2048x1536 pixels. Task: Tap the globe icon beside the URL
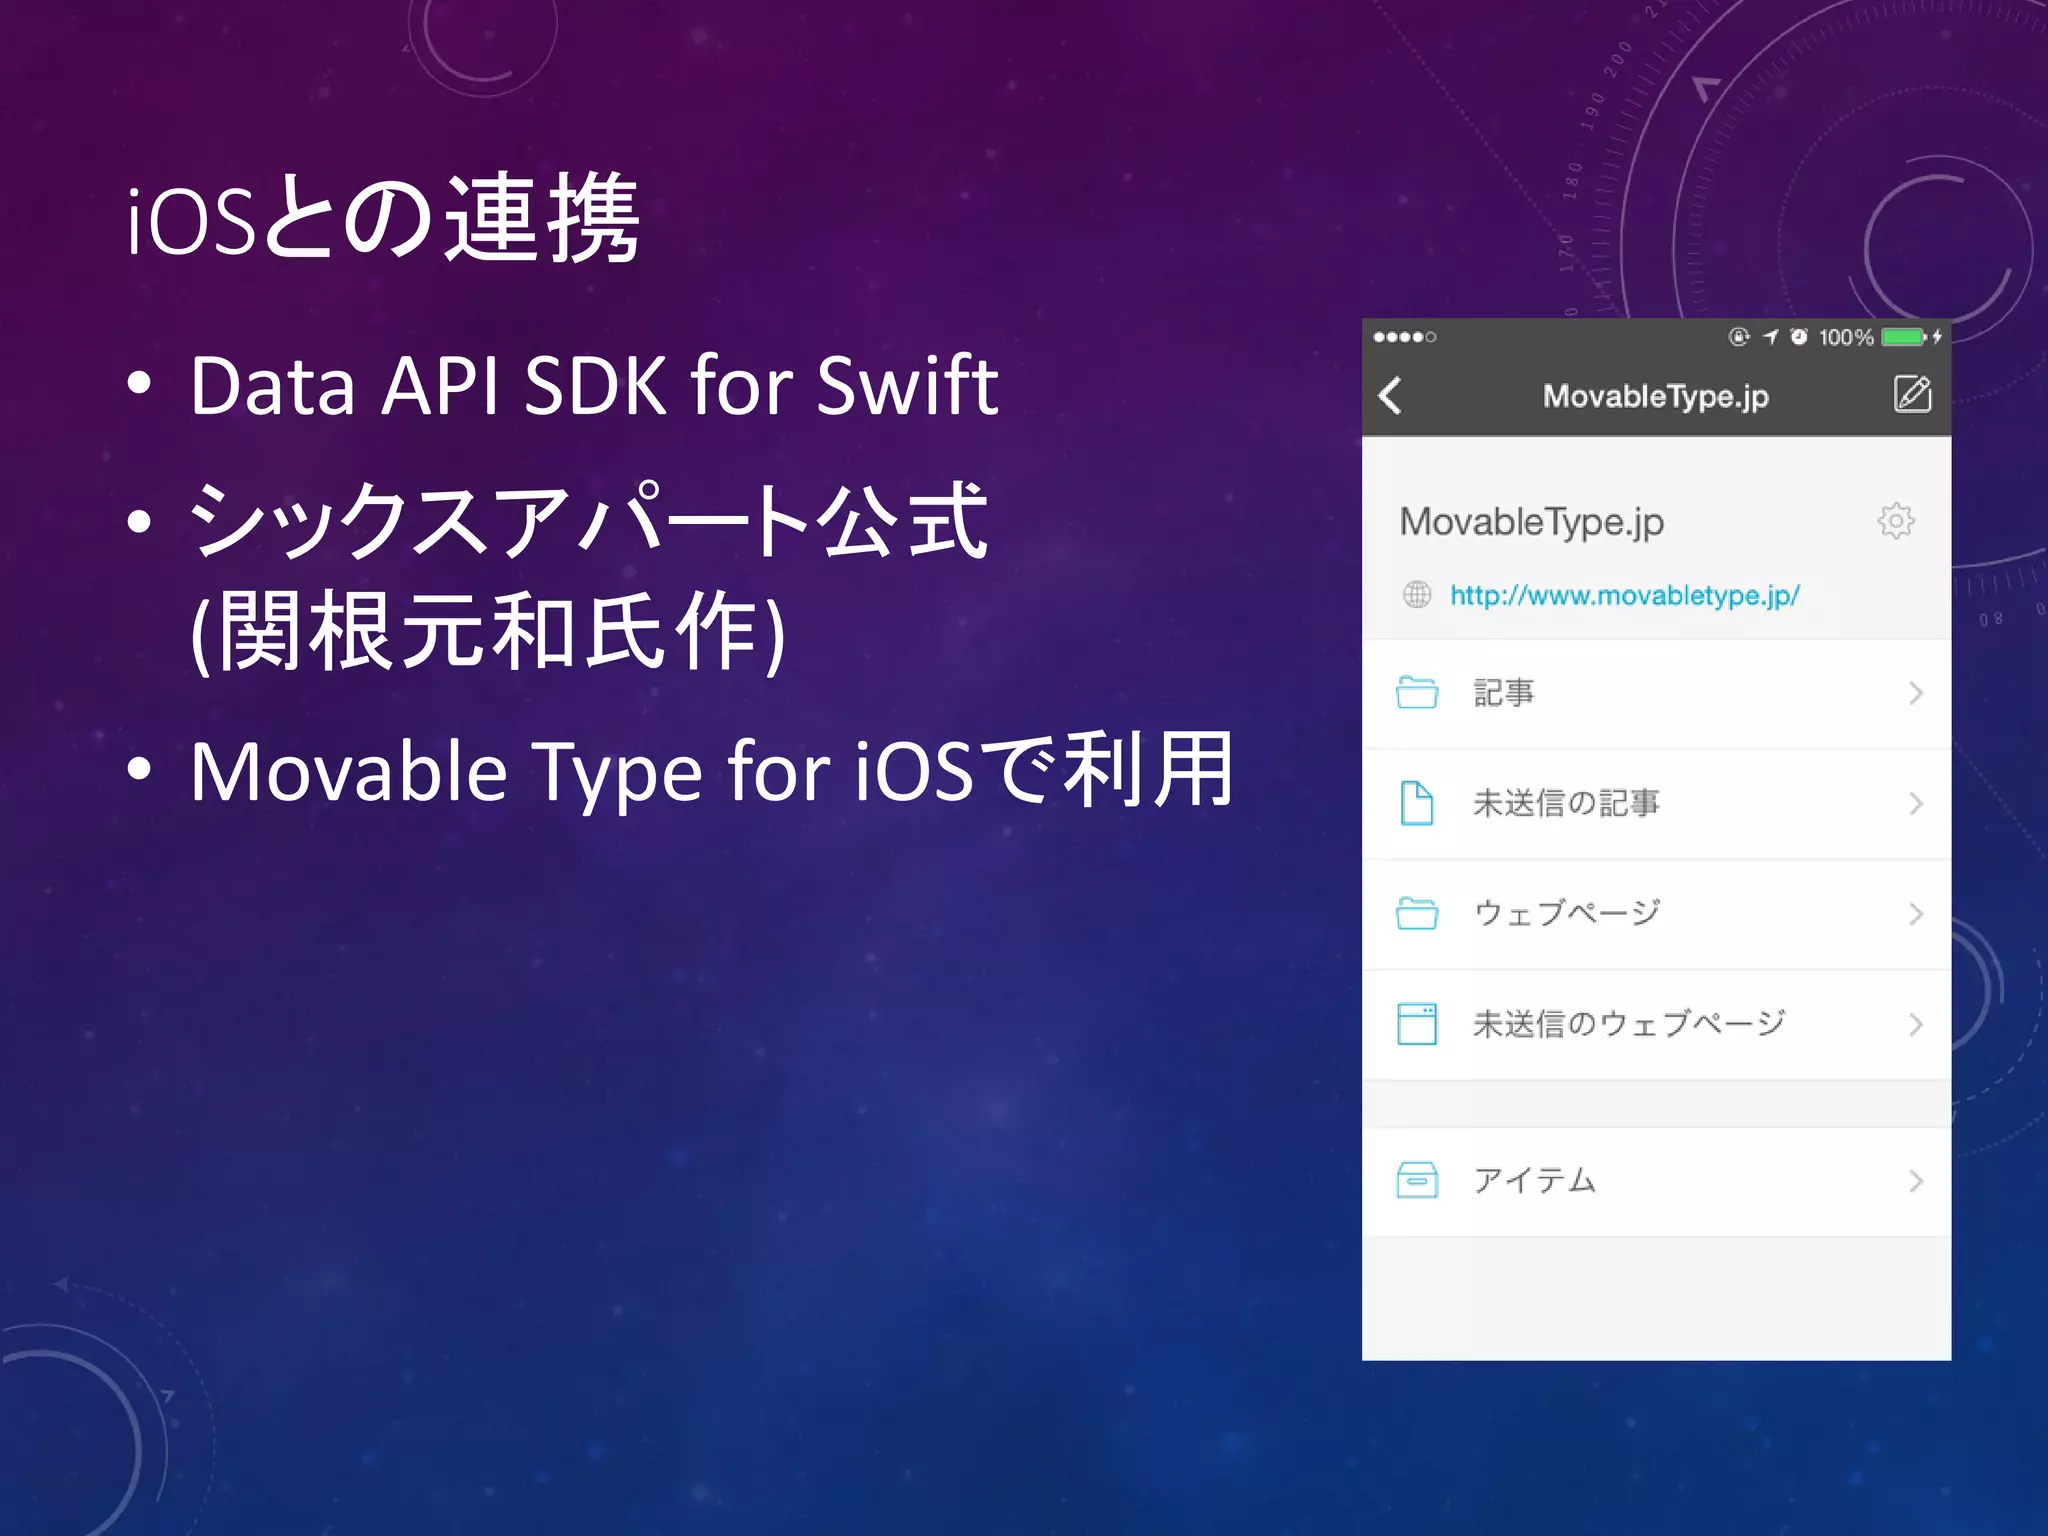[1417, 595]
